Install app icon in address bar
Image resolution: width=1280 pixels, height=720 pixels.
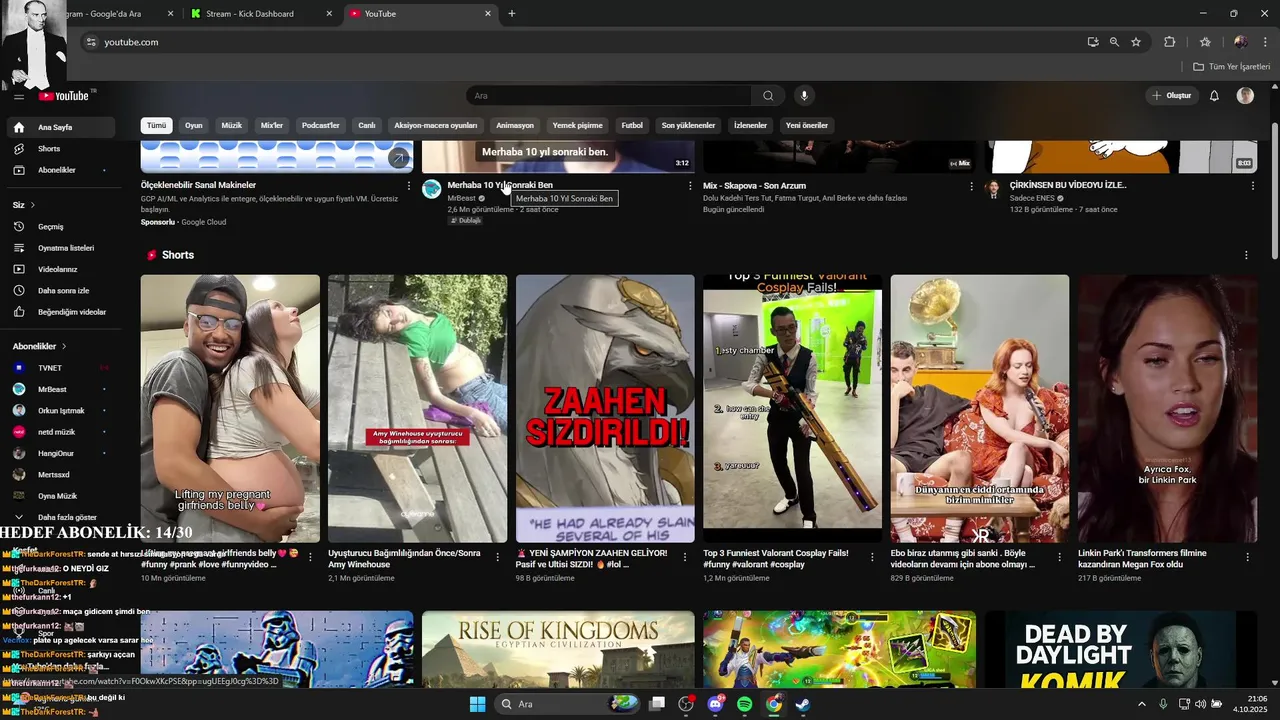click(1093, 42)
